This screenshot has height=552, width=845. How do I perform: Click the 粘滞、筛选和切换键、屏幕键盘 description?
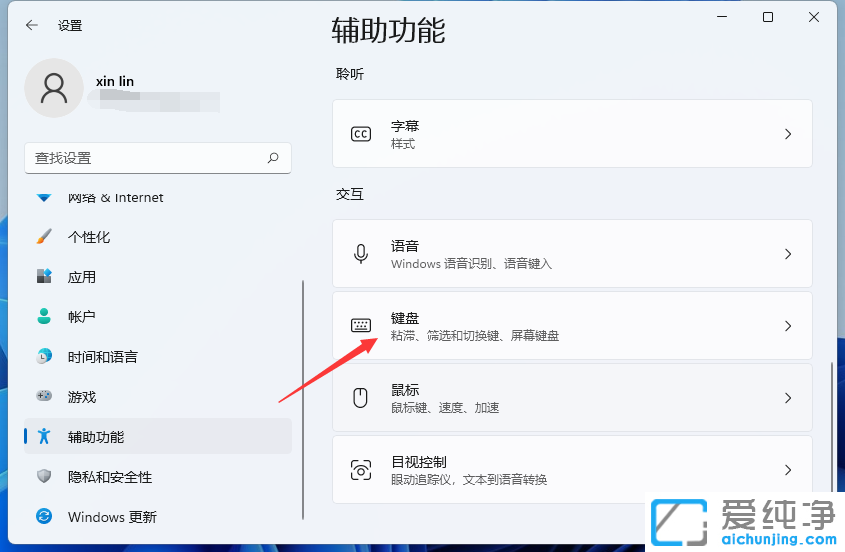(x=475, y=336)
